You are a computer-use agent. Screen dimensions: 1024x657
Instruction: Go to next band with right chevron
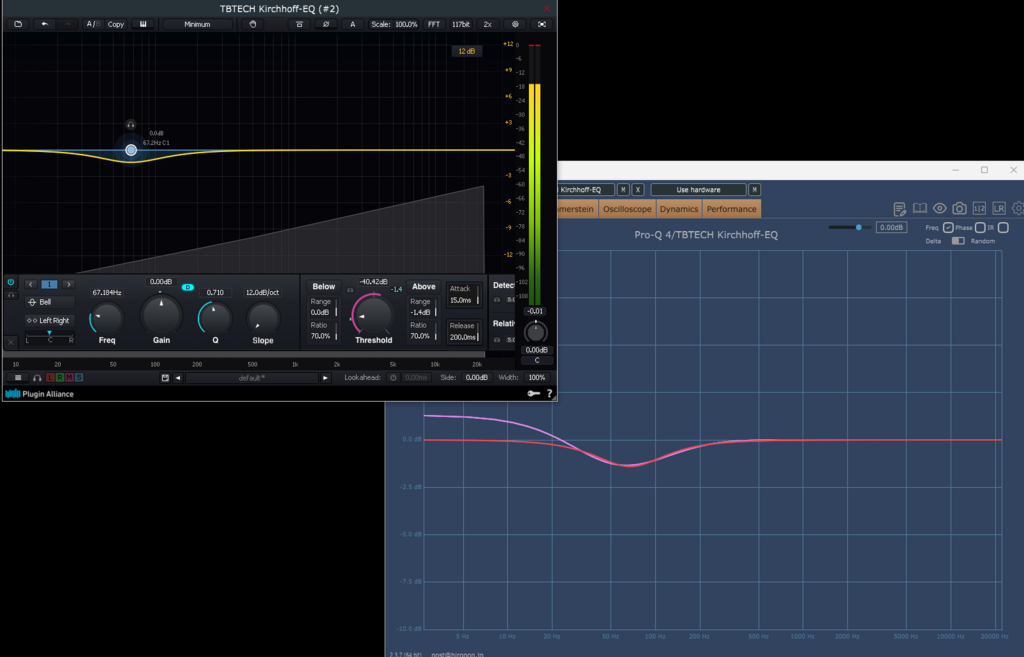click(68, 284)
